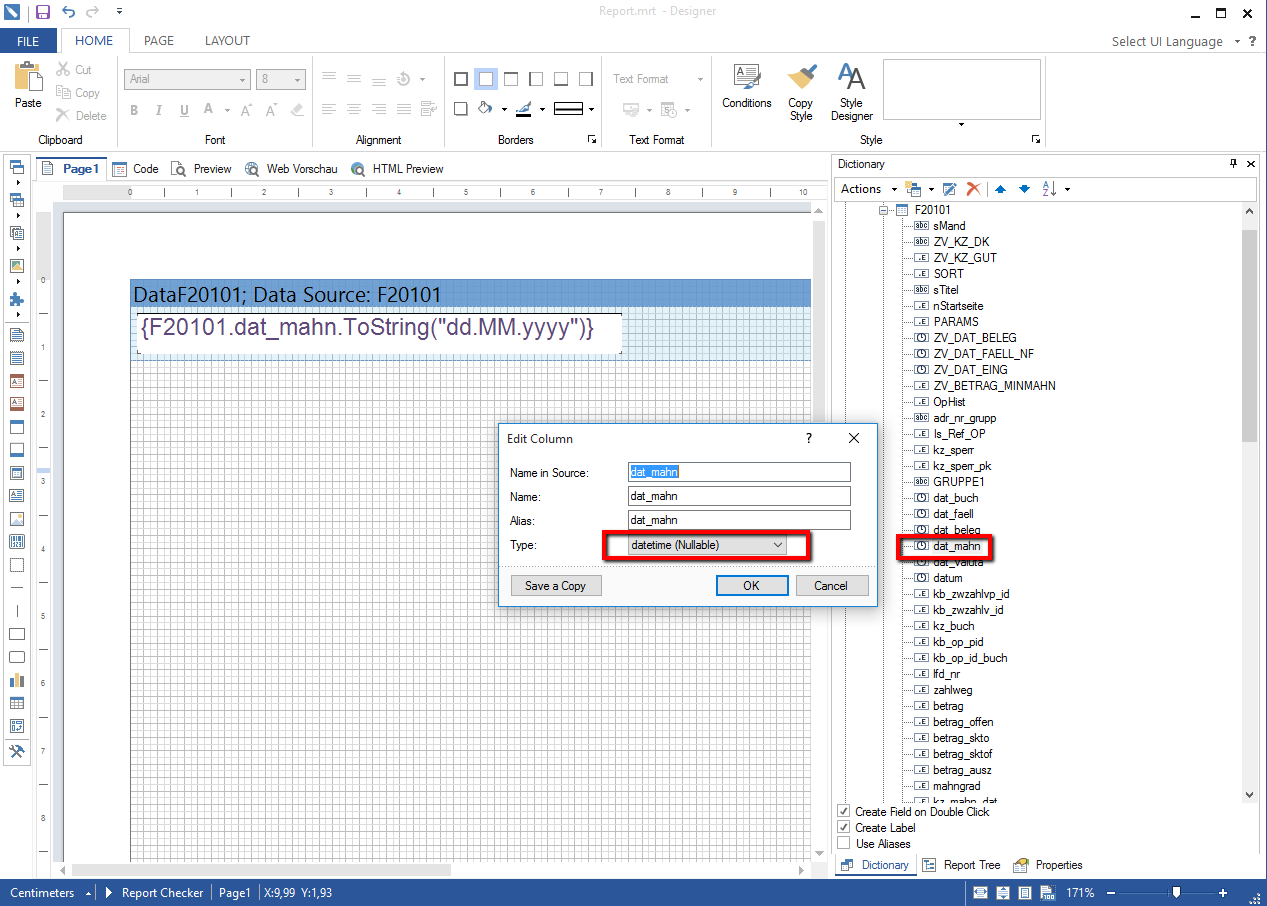
Task: Switch to the Report Tree tab
Action: (961, 865)
